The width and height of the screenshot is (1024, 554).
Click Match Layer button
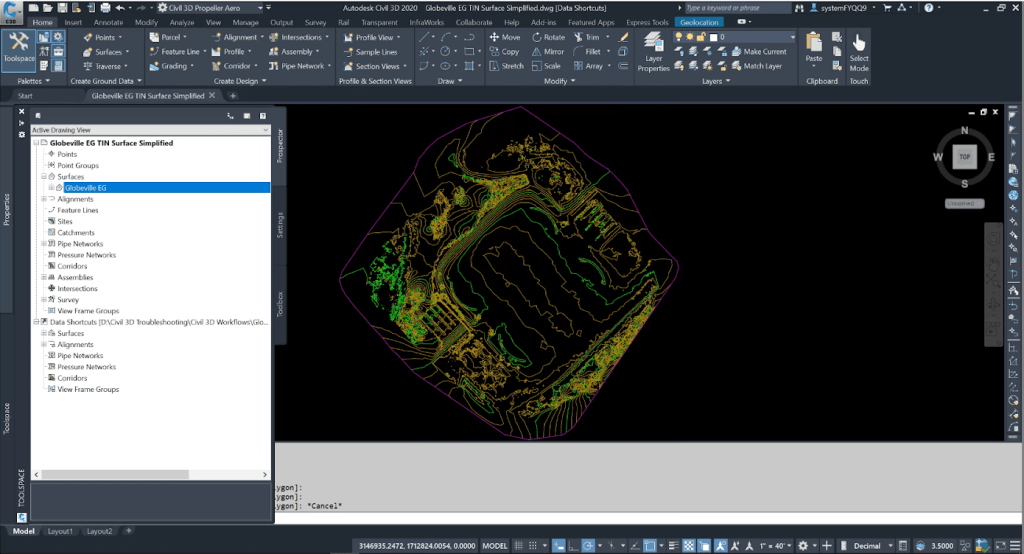click(757, 66)
